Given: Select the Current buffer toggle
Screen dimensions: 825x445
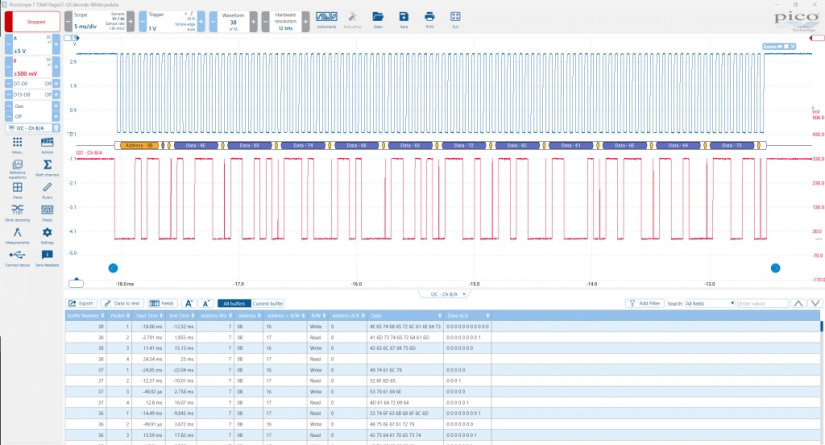Looking at the screenshot, I should tap(268, 304).
